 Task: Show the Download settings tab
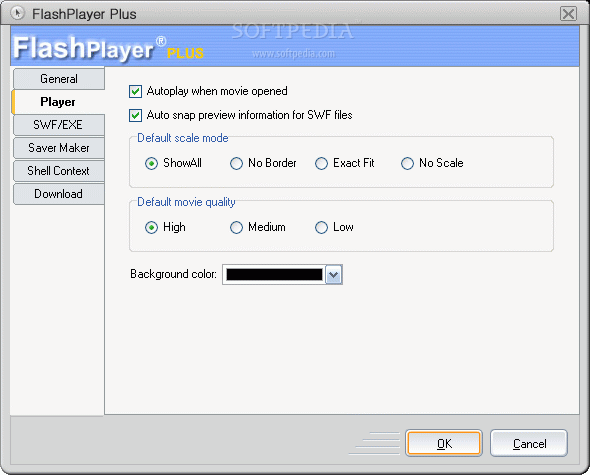coord(59,193)
